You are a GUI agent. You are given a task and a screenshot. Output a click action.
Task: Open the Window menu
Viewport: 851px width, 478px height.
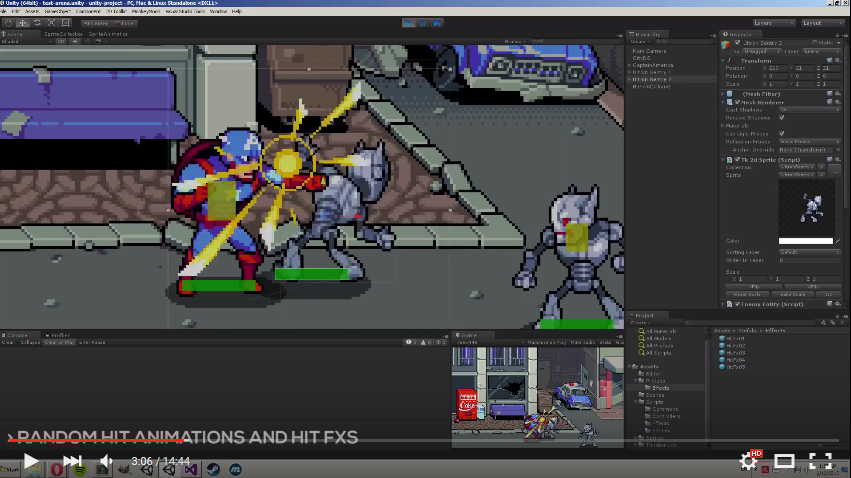point(218,11)
